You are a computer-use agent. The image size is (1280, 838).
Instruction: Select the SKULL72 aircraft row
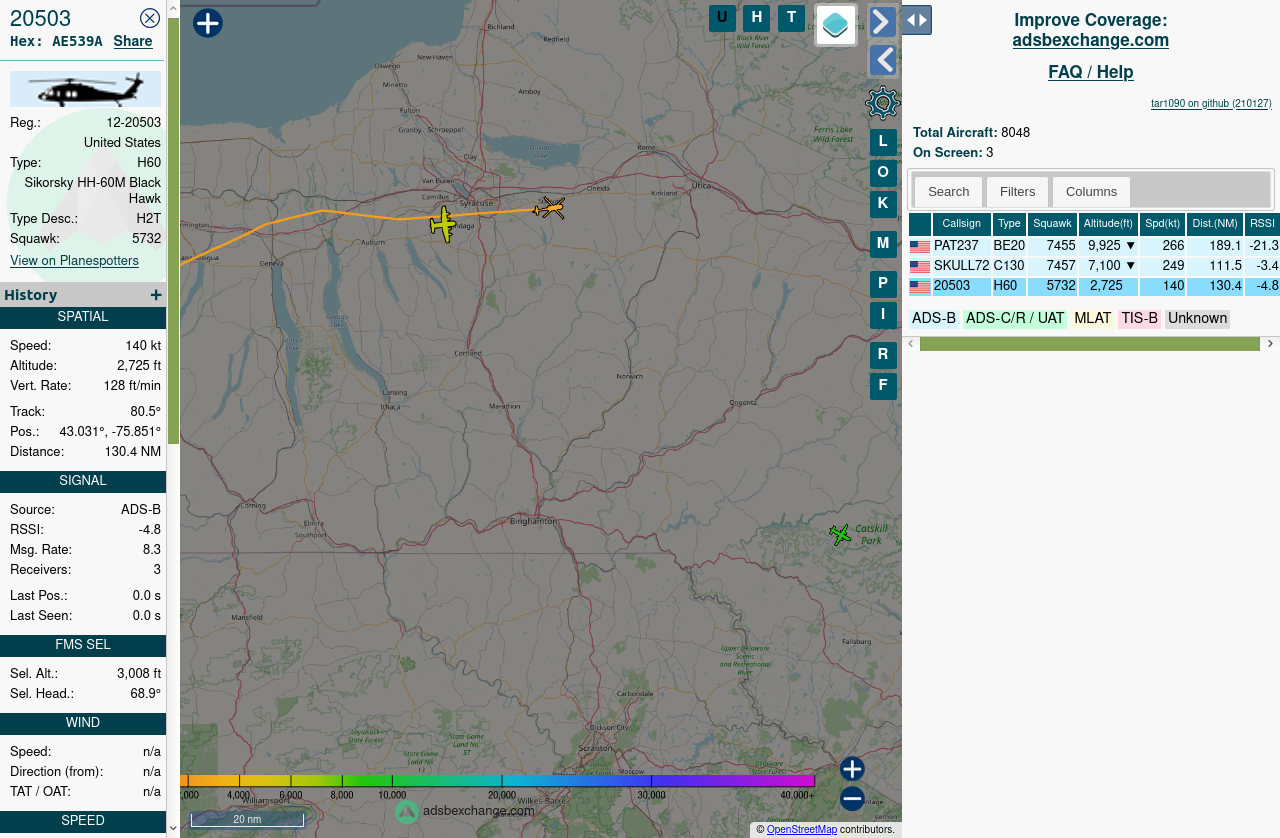point(1094,266)
